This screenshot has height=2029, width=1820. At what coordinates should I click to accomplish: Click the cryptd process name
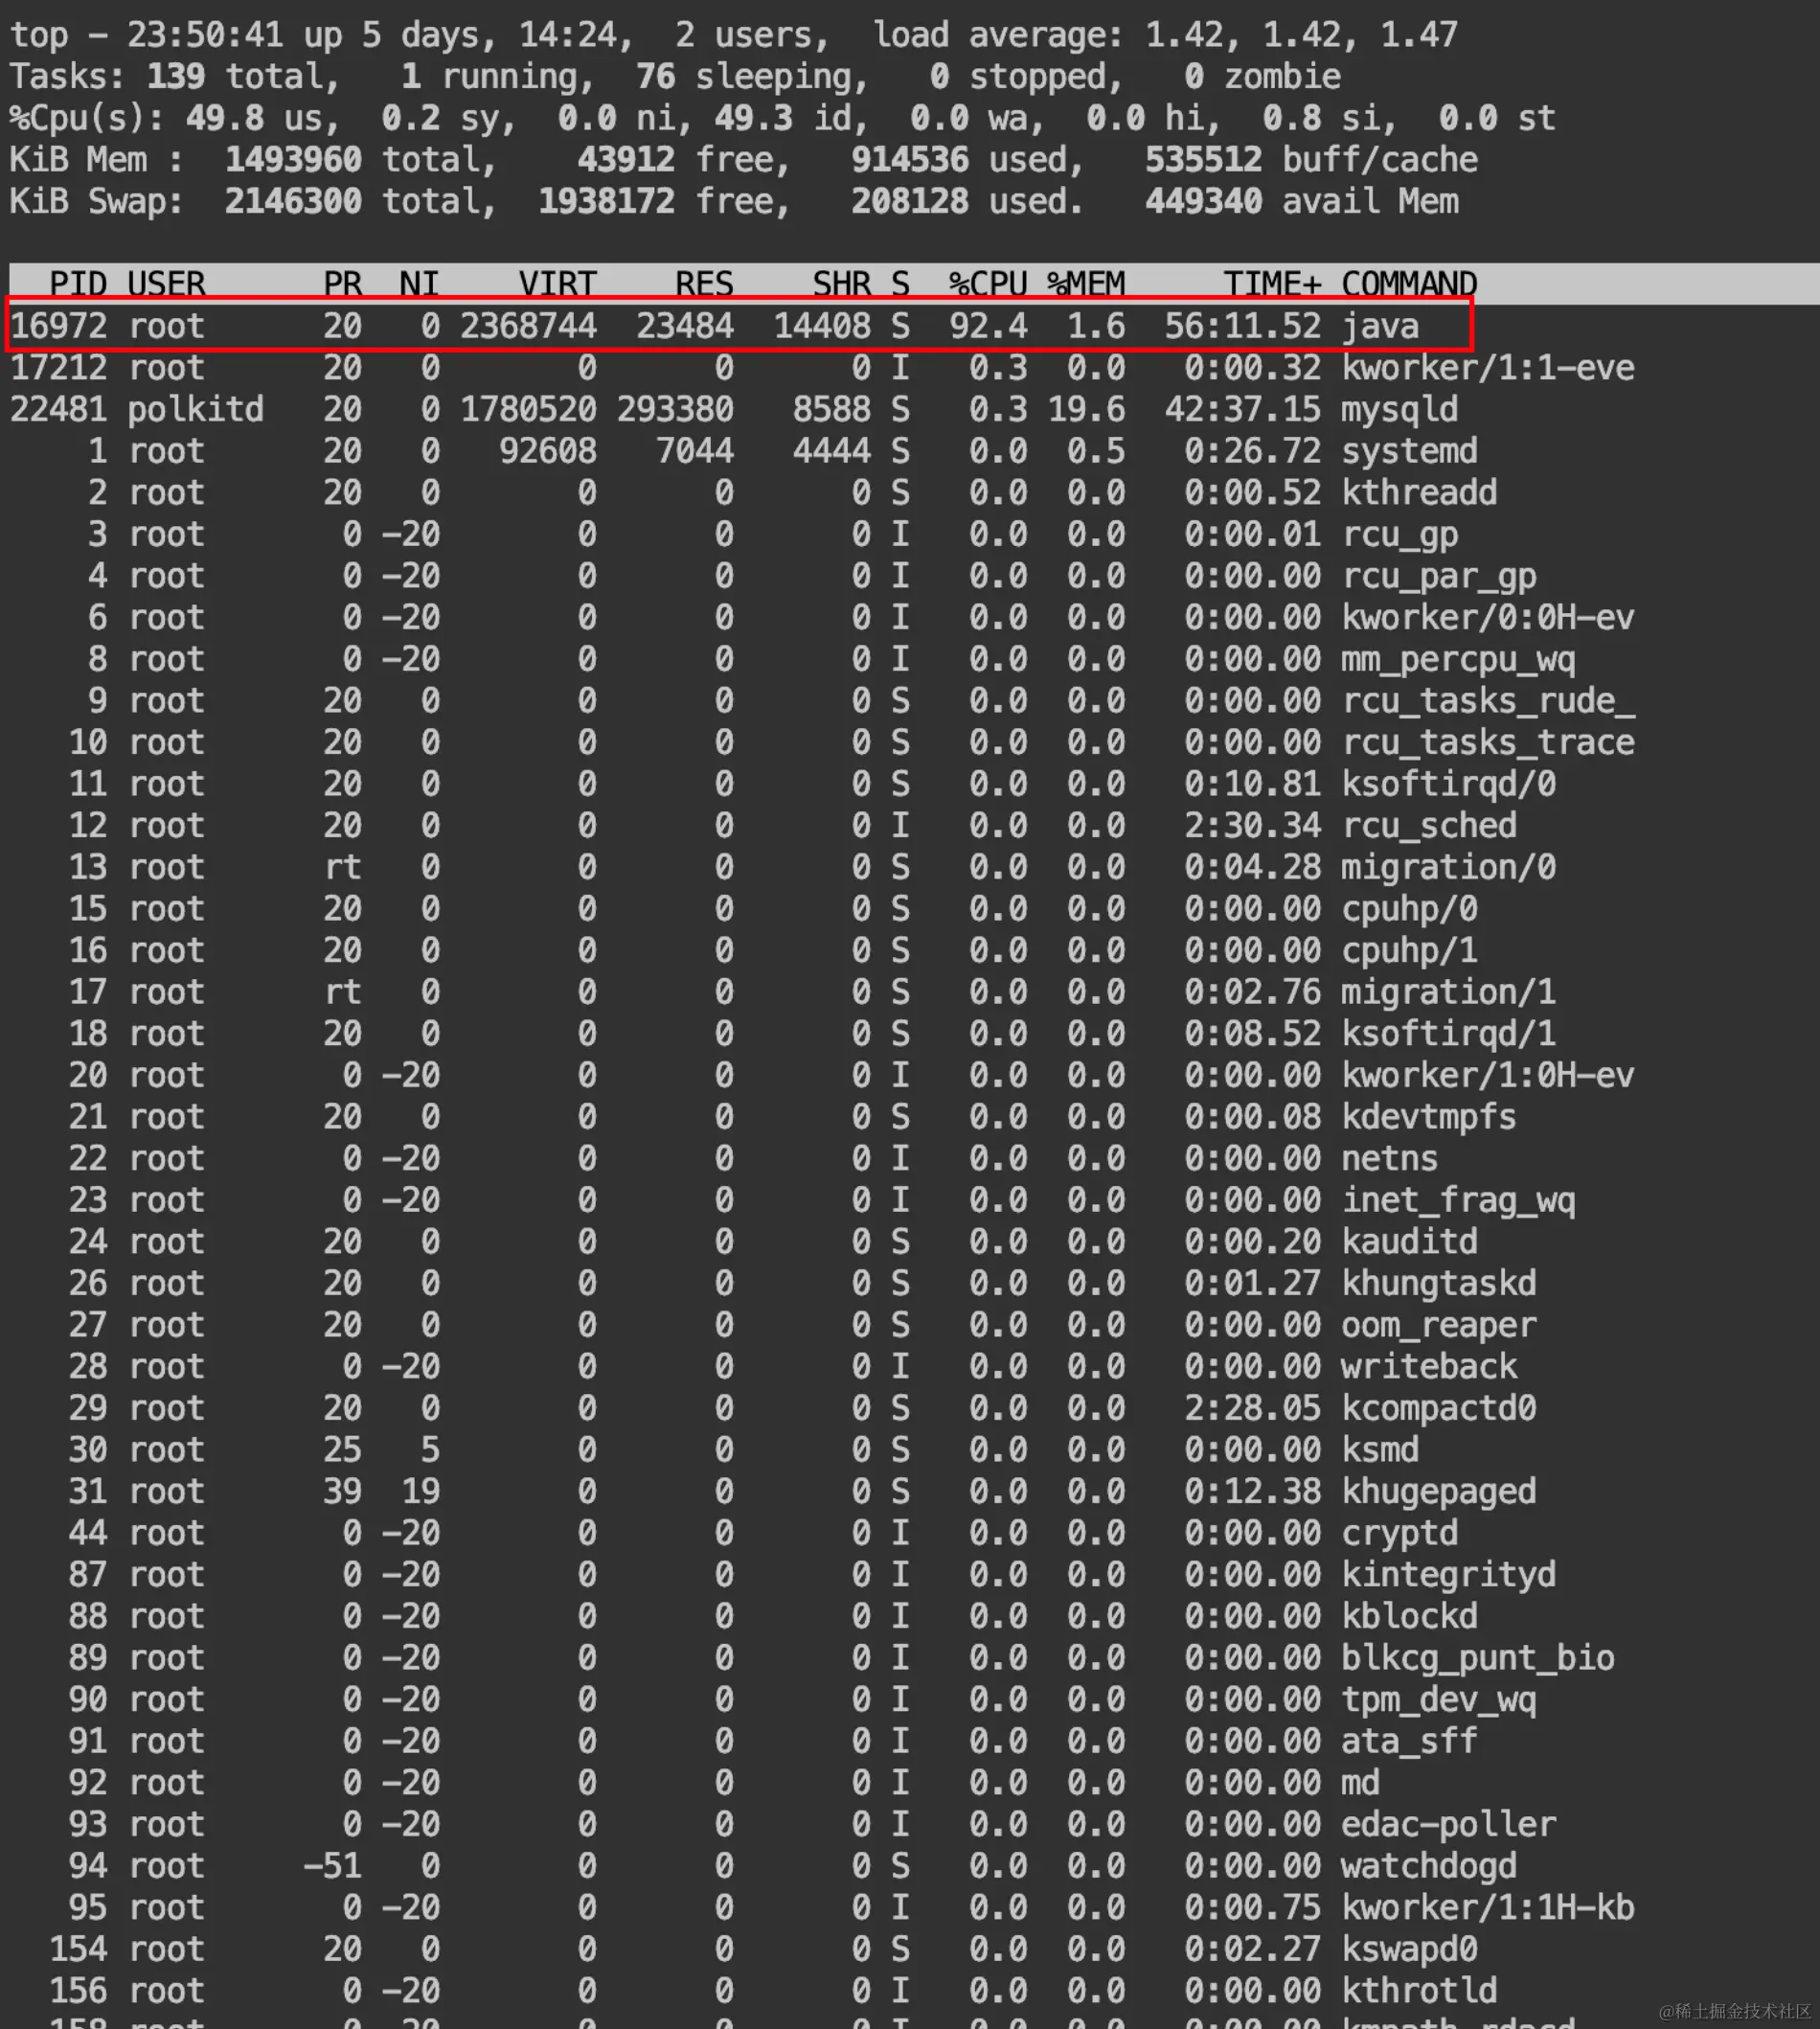click(x=1399, y=1533)
